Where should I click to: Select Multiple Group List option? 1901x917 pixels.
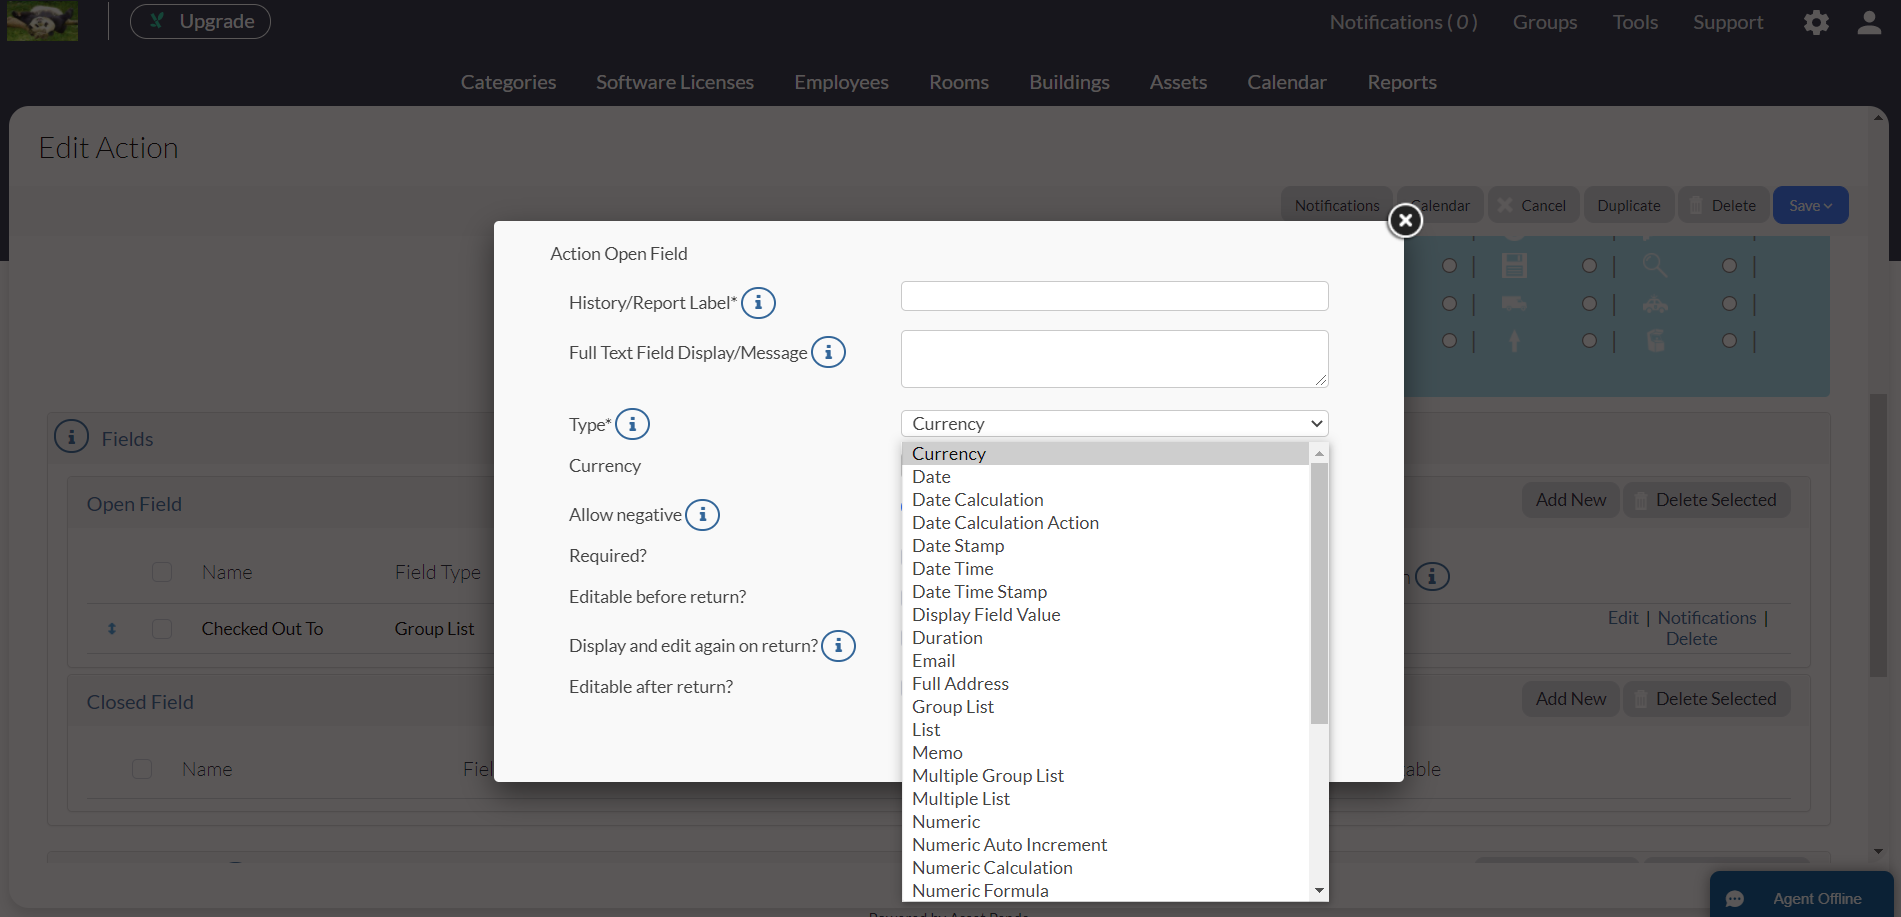point(1105,776)
